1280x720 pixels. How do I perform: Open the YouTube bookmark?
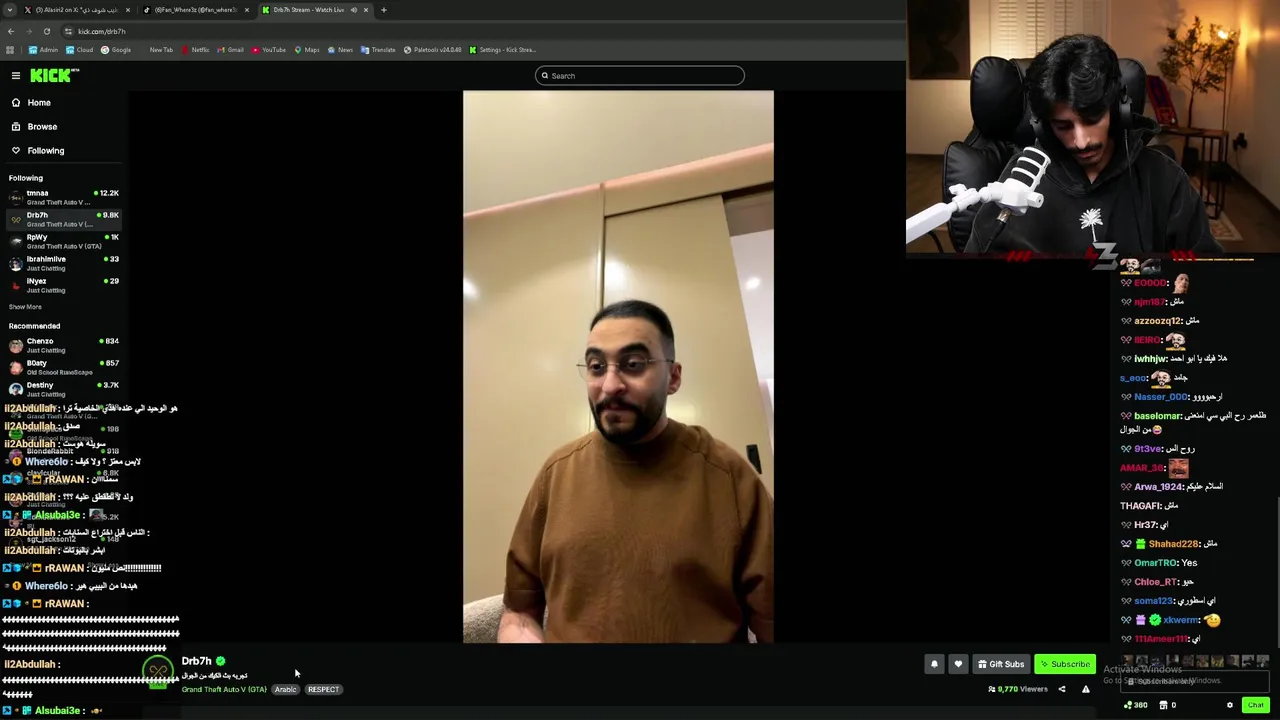tap(269, 50)
